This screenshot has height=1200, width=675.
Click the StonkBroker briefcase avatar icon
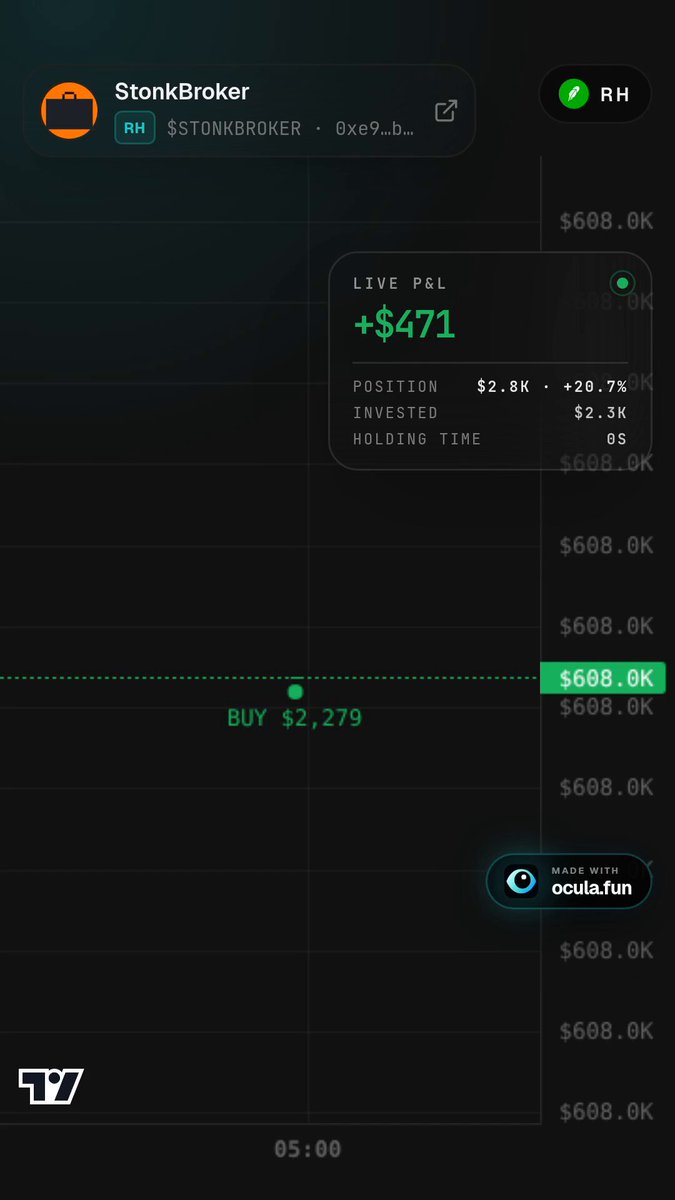(x=69, y=110)
